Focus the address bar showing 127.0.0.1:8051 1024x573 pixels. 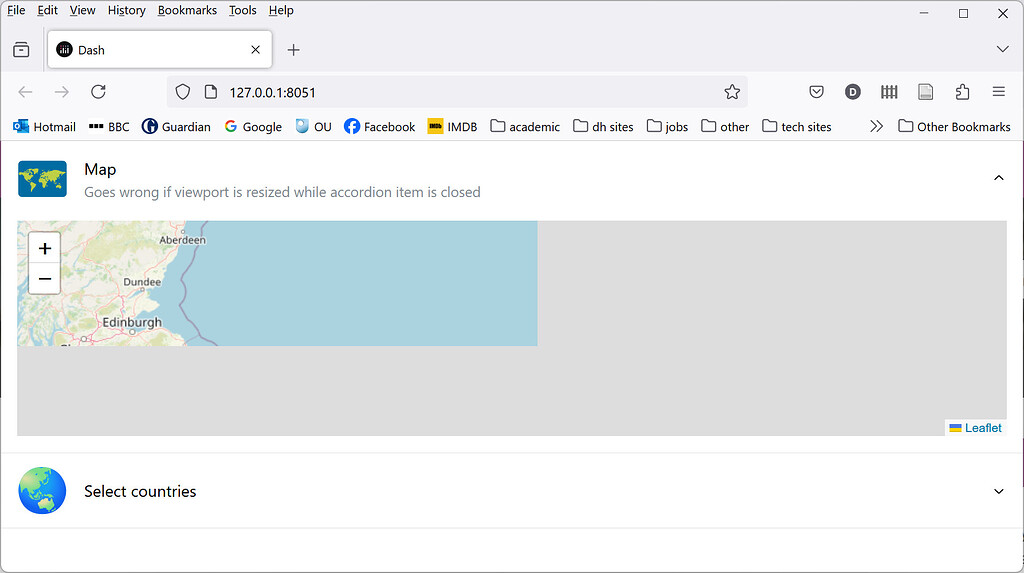457,92
